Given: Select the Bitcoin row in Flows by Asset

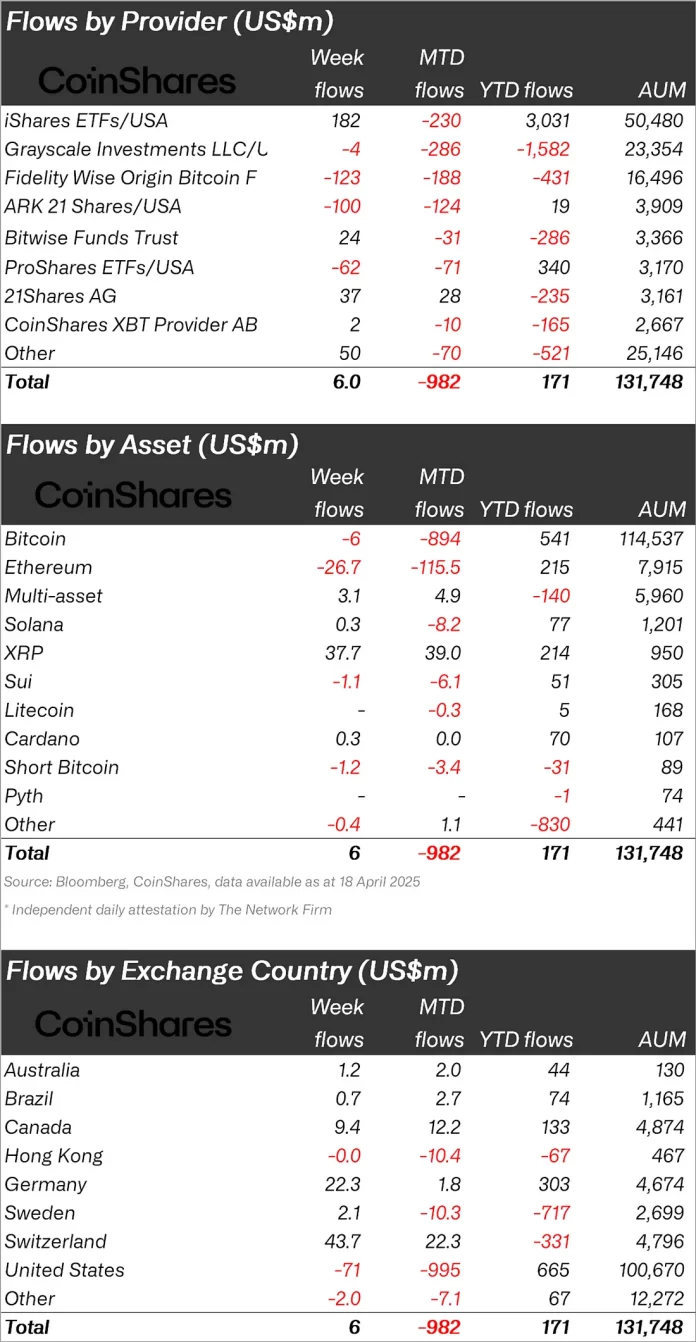Looking at the screenshot, I should [x=37, y=539].
